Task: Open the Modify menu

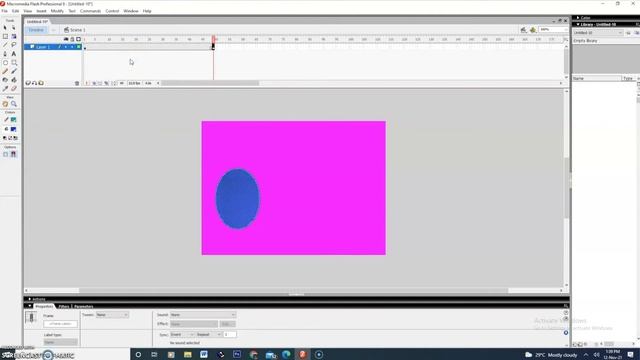Action: click(x=57, y=11)
